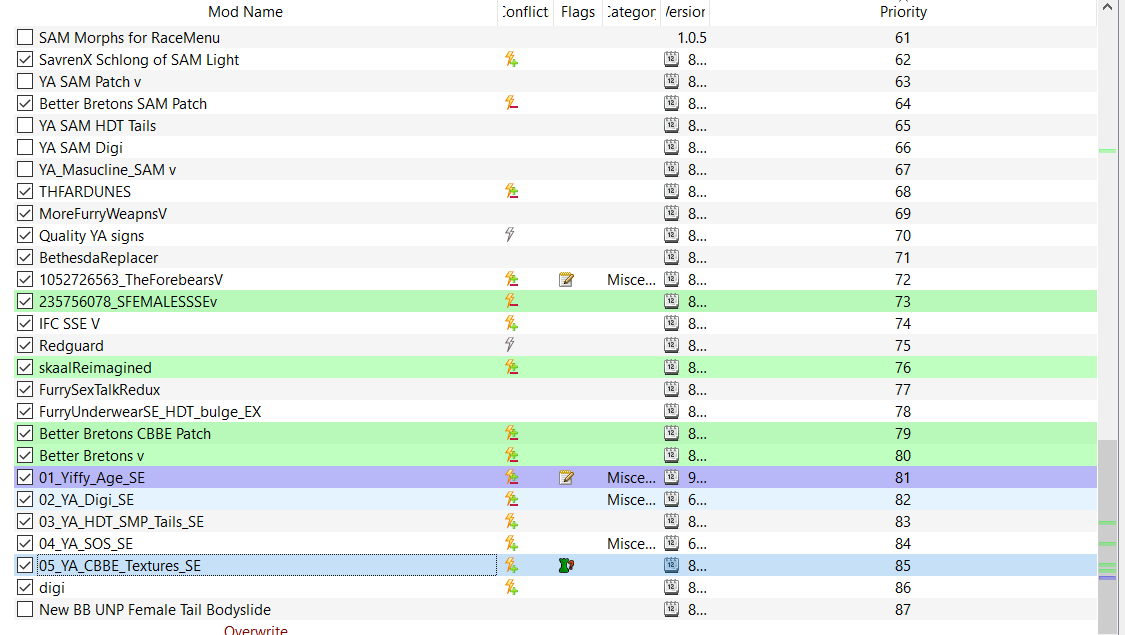This screenshot has height=635, width=1125.
Task: Select the Redguard mod row
Action: tap(555, 345)
